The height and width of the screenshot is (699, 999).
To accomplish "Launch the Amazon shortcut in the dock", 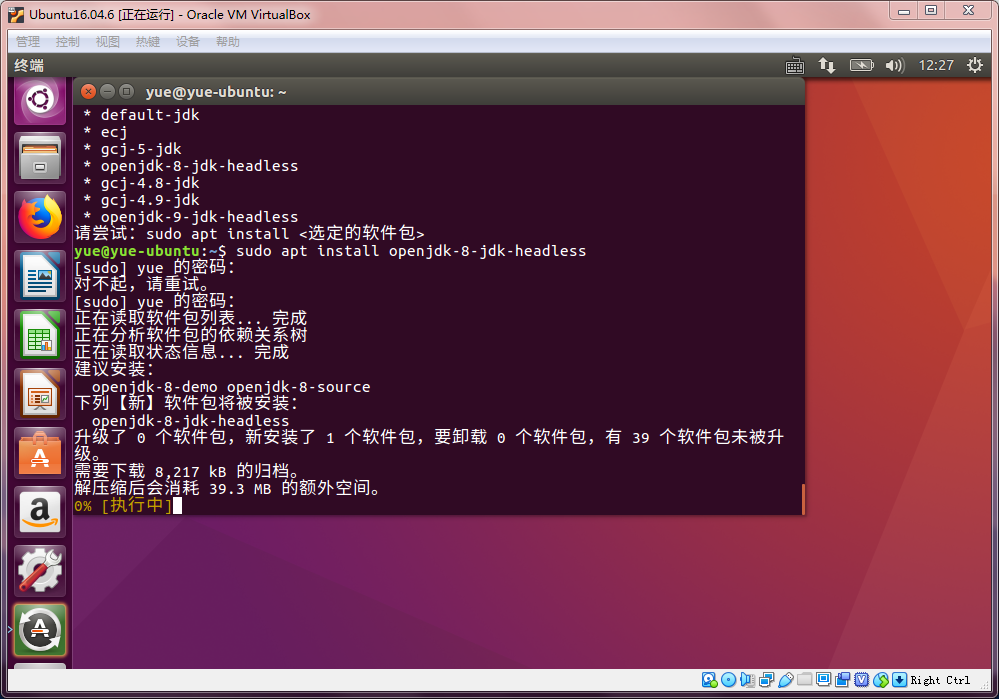I will coord(40,512).
